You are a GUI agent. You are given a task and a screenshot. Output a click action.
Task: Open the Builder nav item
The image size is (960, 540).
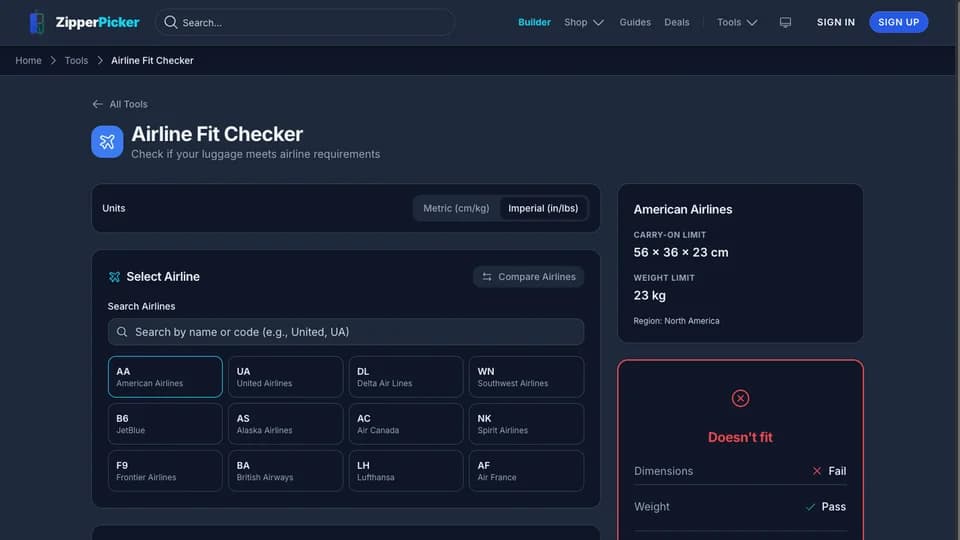(534, 22)
